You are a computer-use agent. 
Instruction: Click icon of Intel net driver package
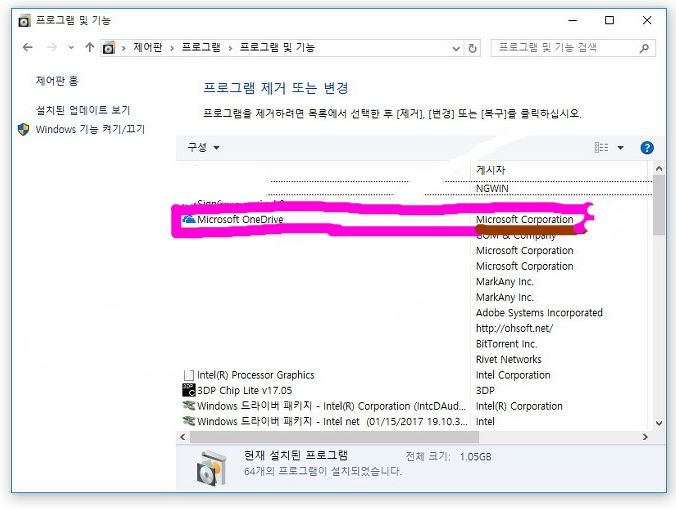tap(189, 421)
